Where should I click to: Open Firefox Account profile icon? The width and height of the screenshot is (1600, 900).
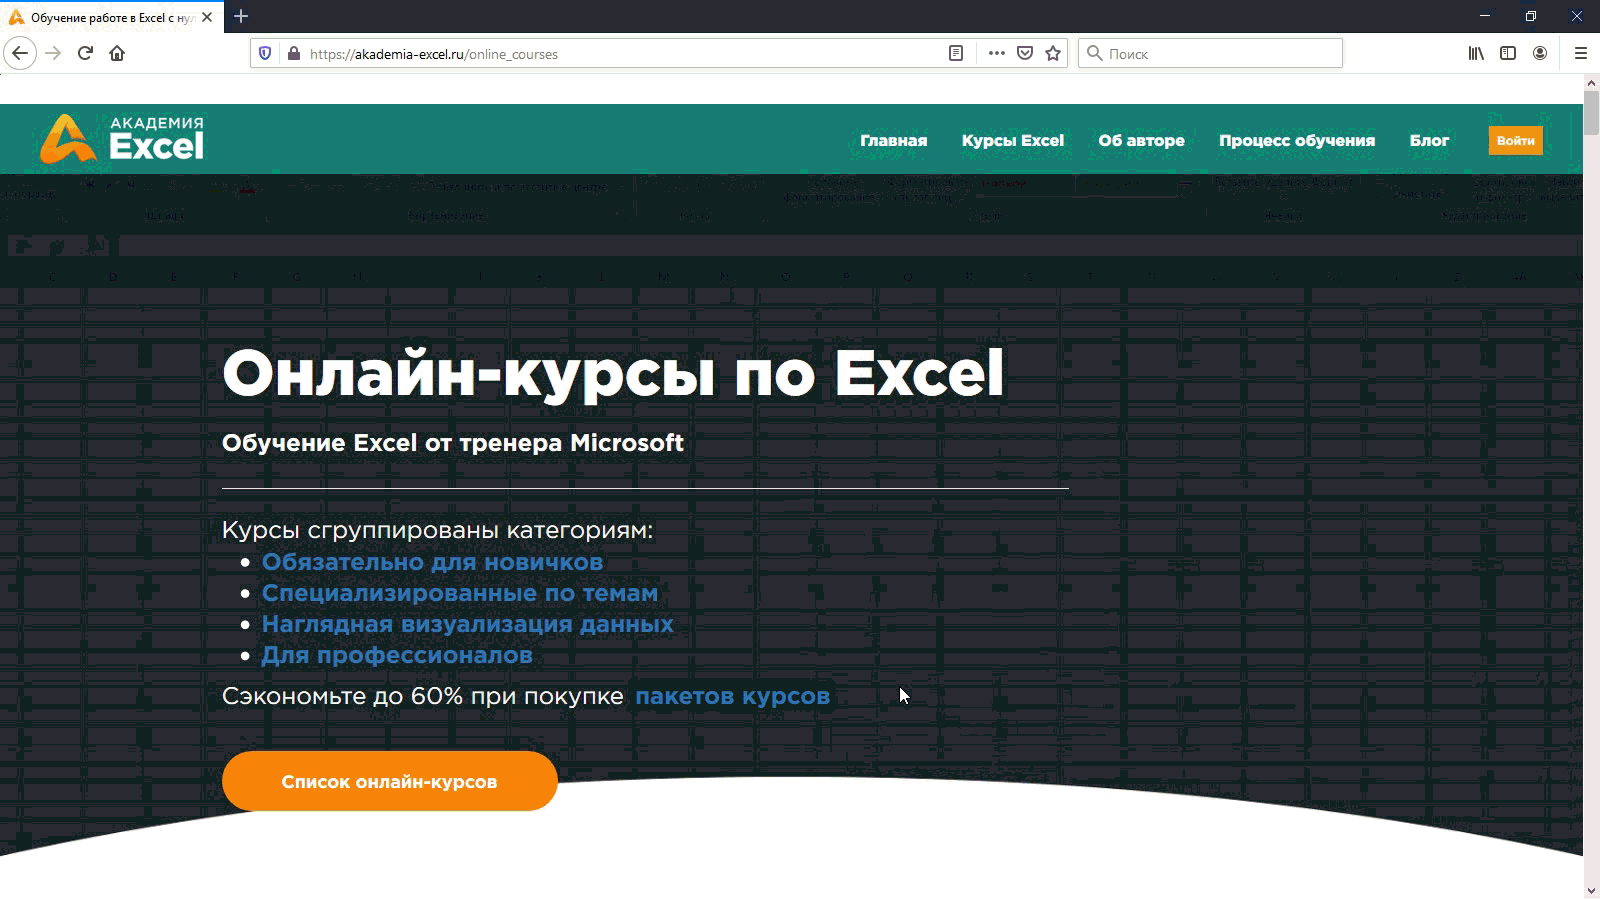click(x=1540, y=53)
